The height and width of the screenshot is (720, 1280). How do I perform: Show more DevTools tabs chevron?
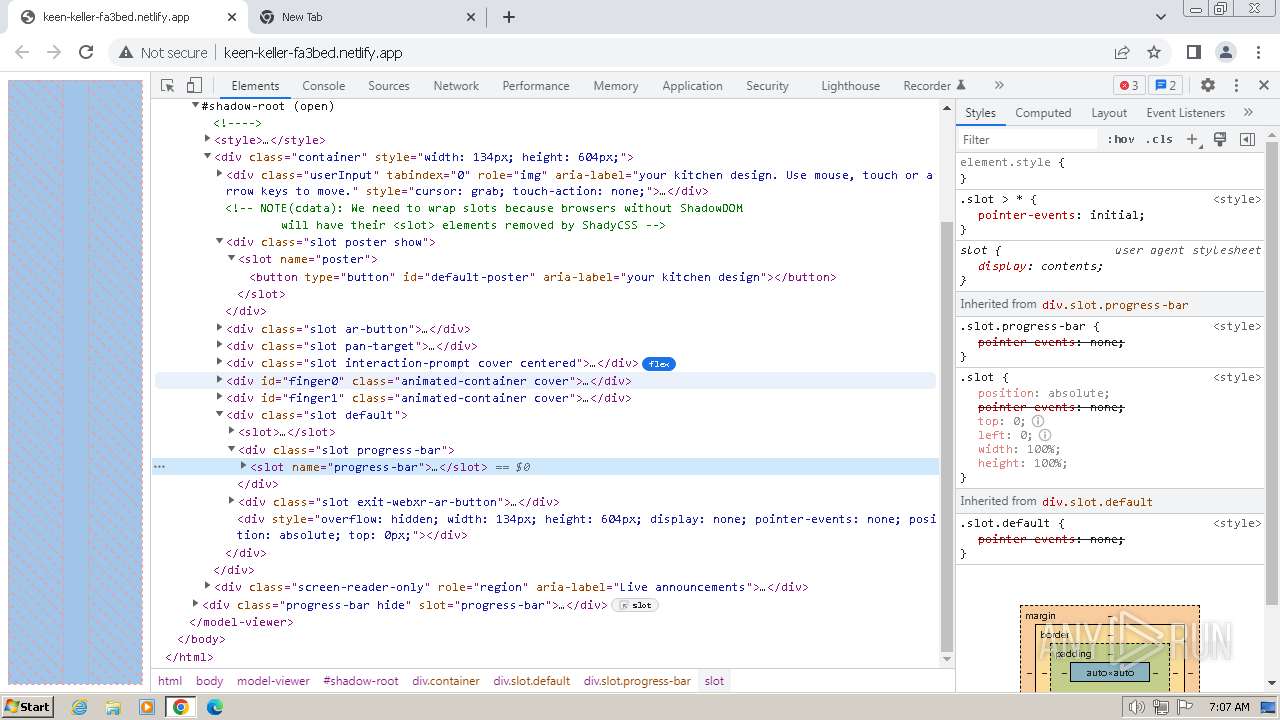[998, 86]
